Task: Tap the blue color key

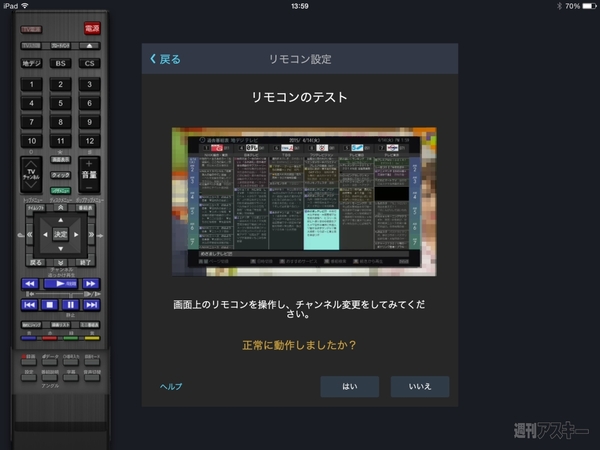Action: [29, 338]
